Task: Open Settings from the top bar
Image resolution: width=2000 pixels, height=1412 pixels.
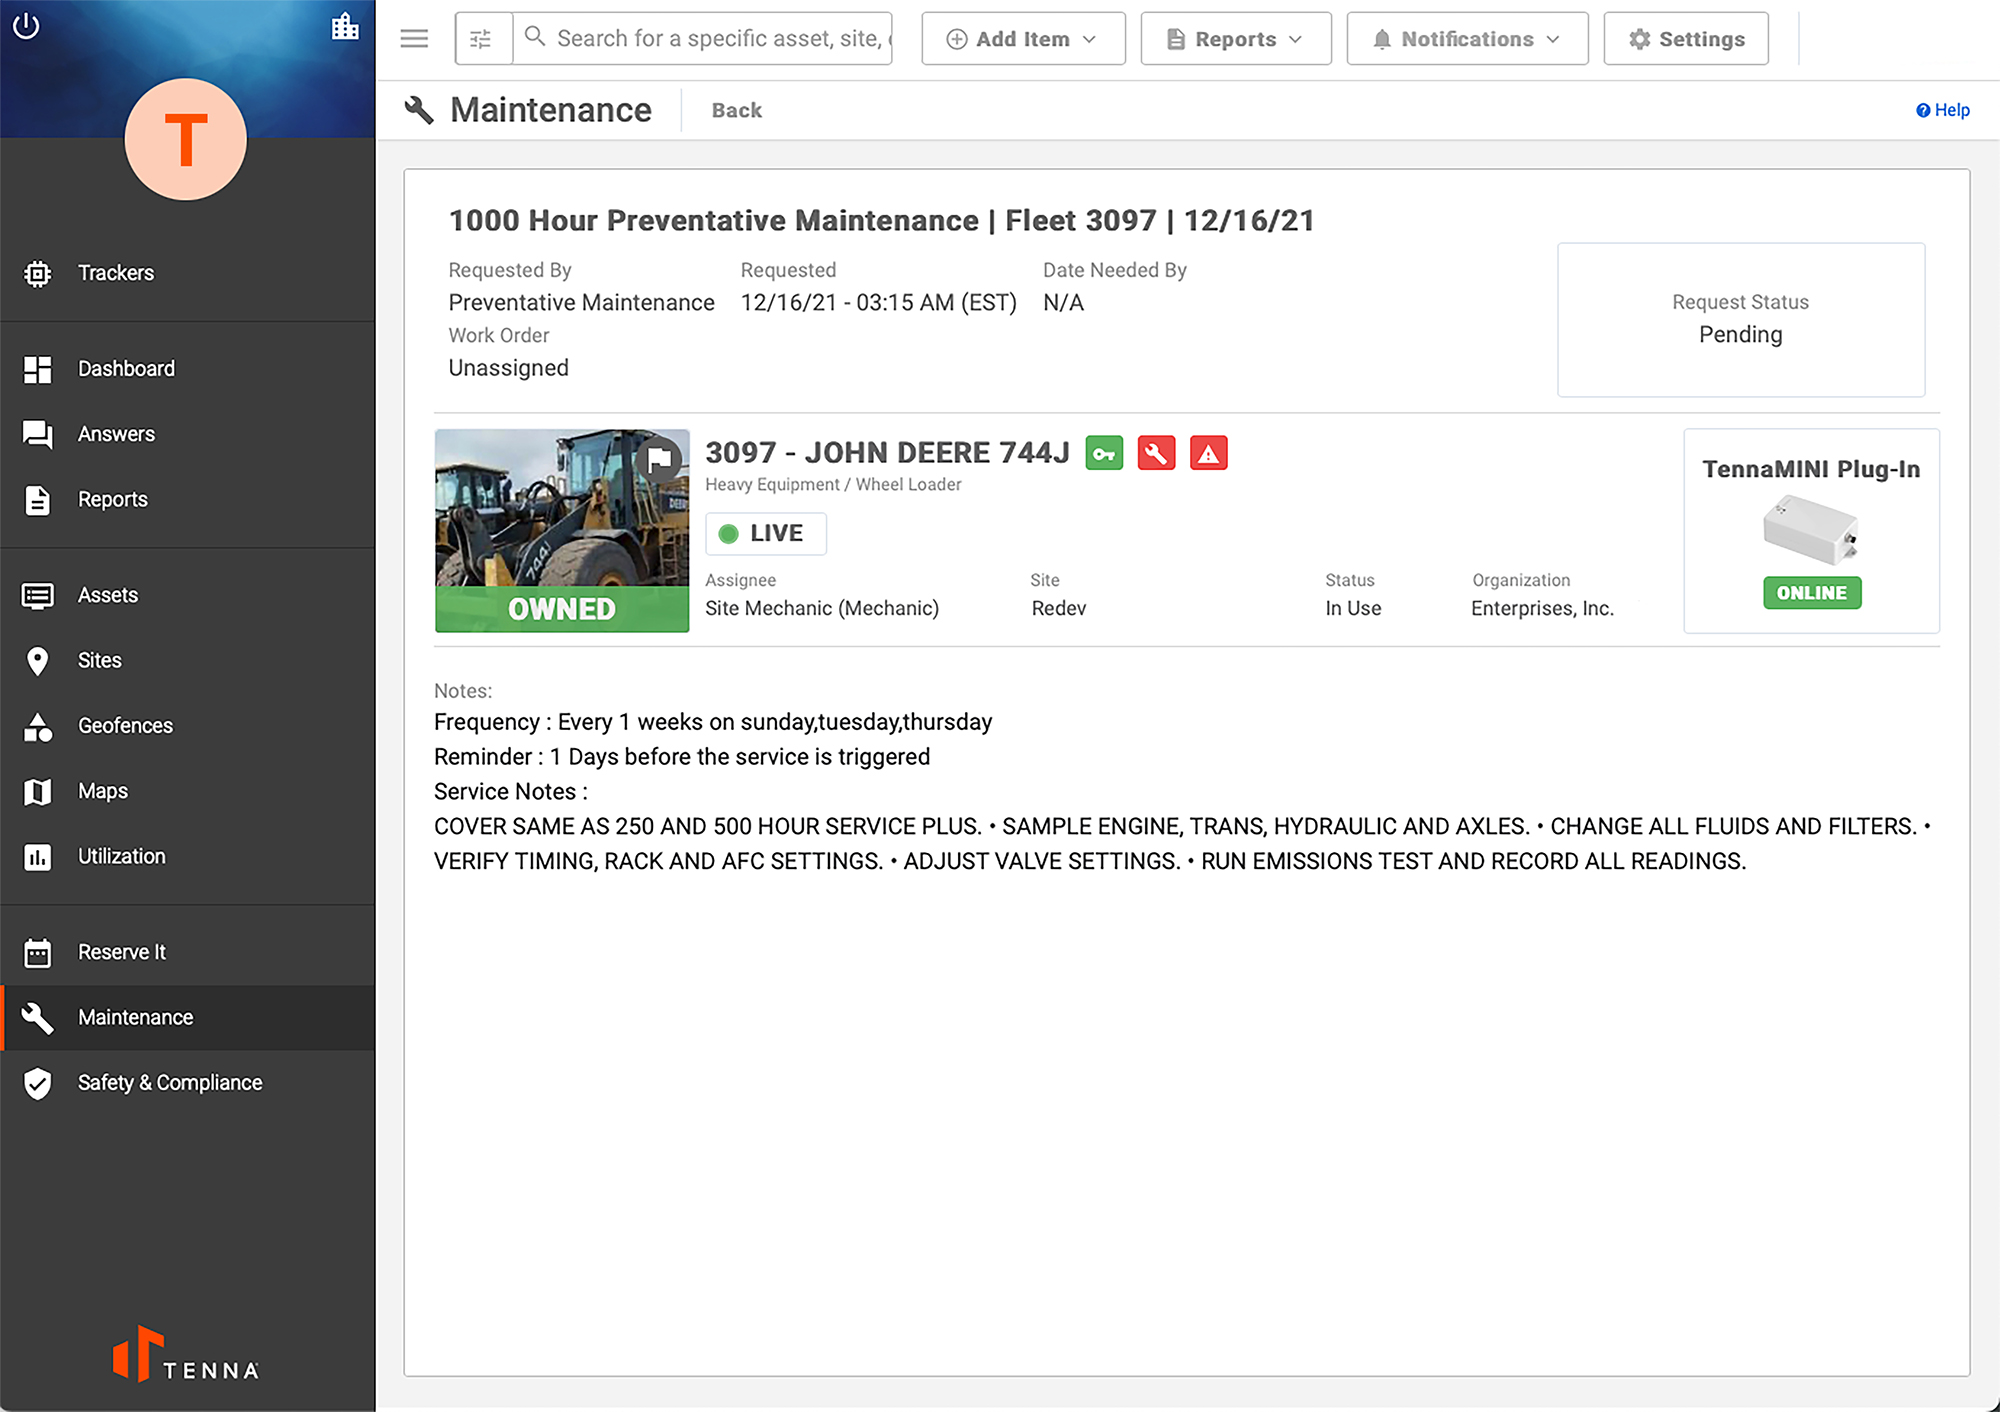Action: coord(1685,39)
